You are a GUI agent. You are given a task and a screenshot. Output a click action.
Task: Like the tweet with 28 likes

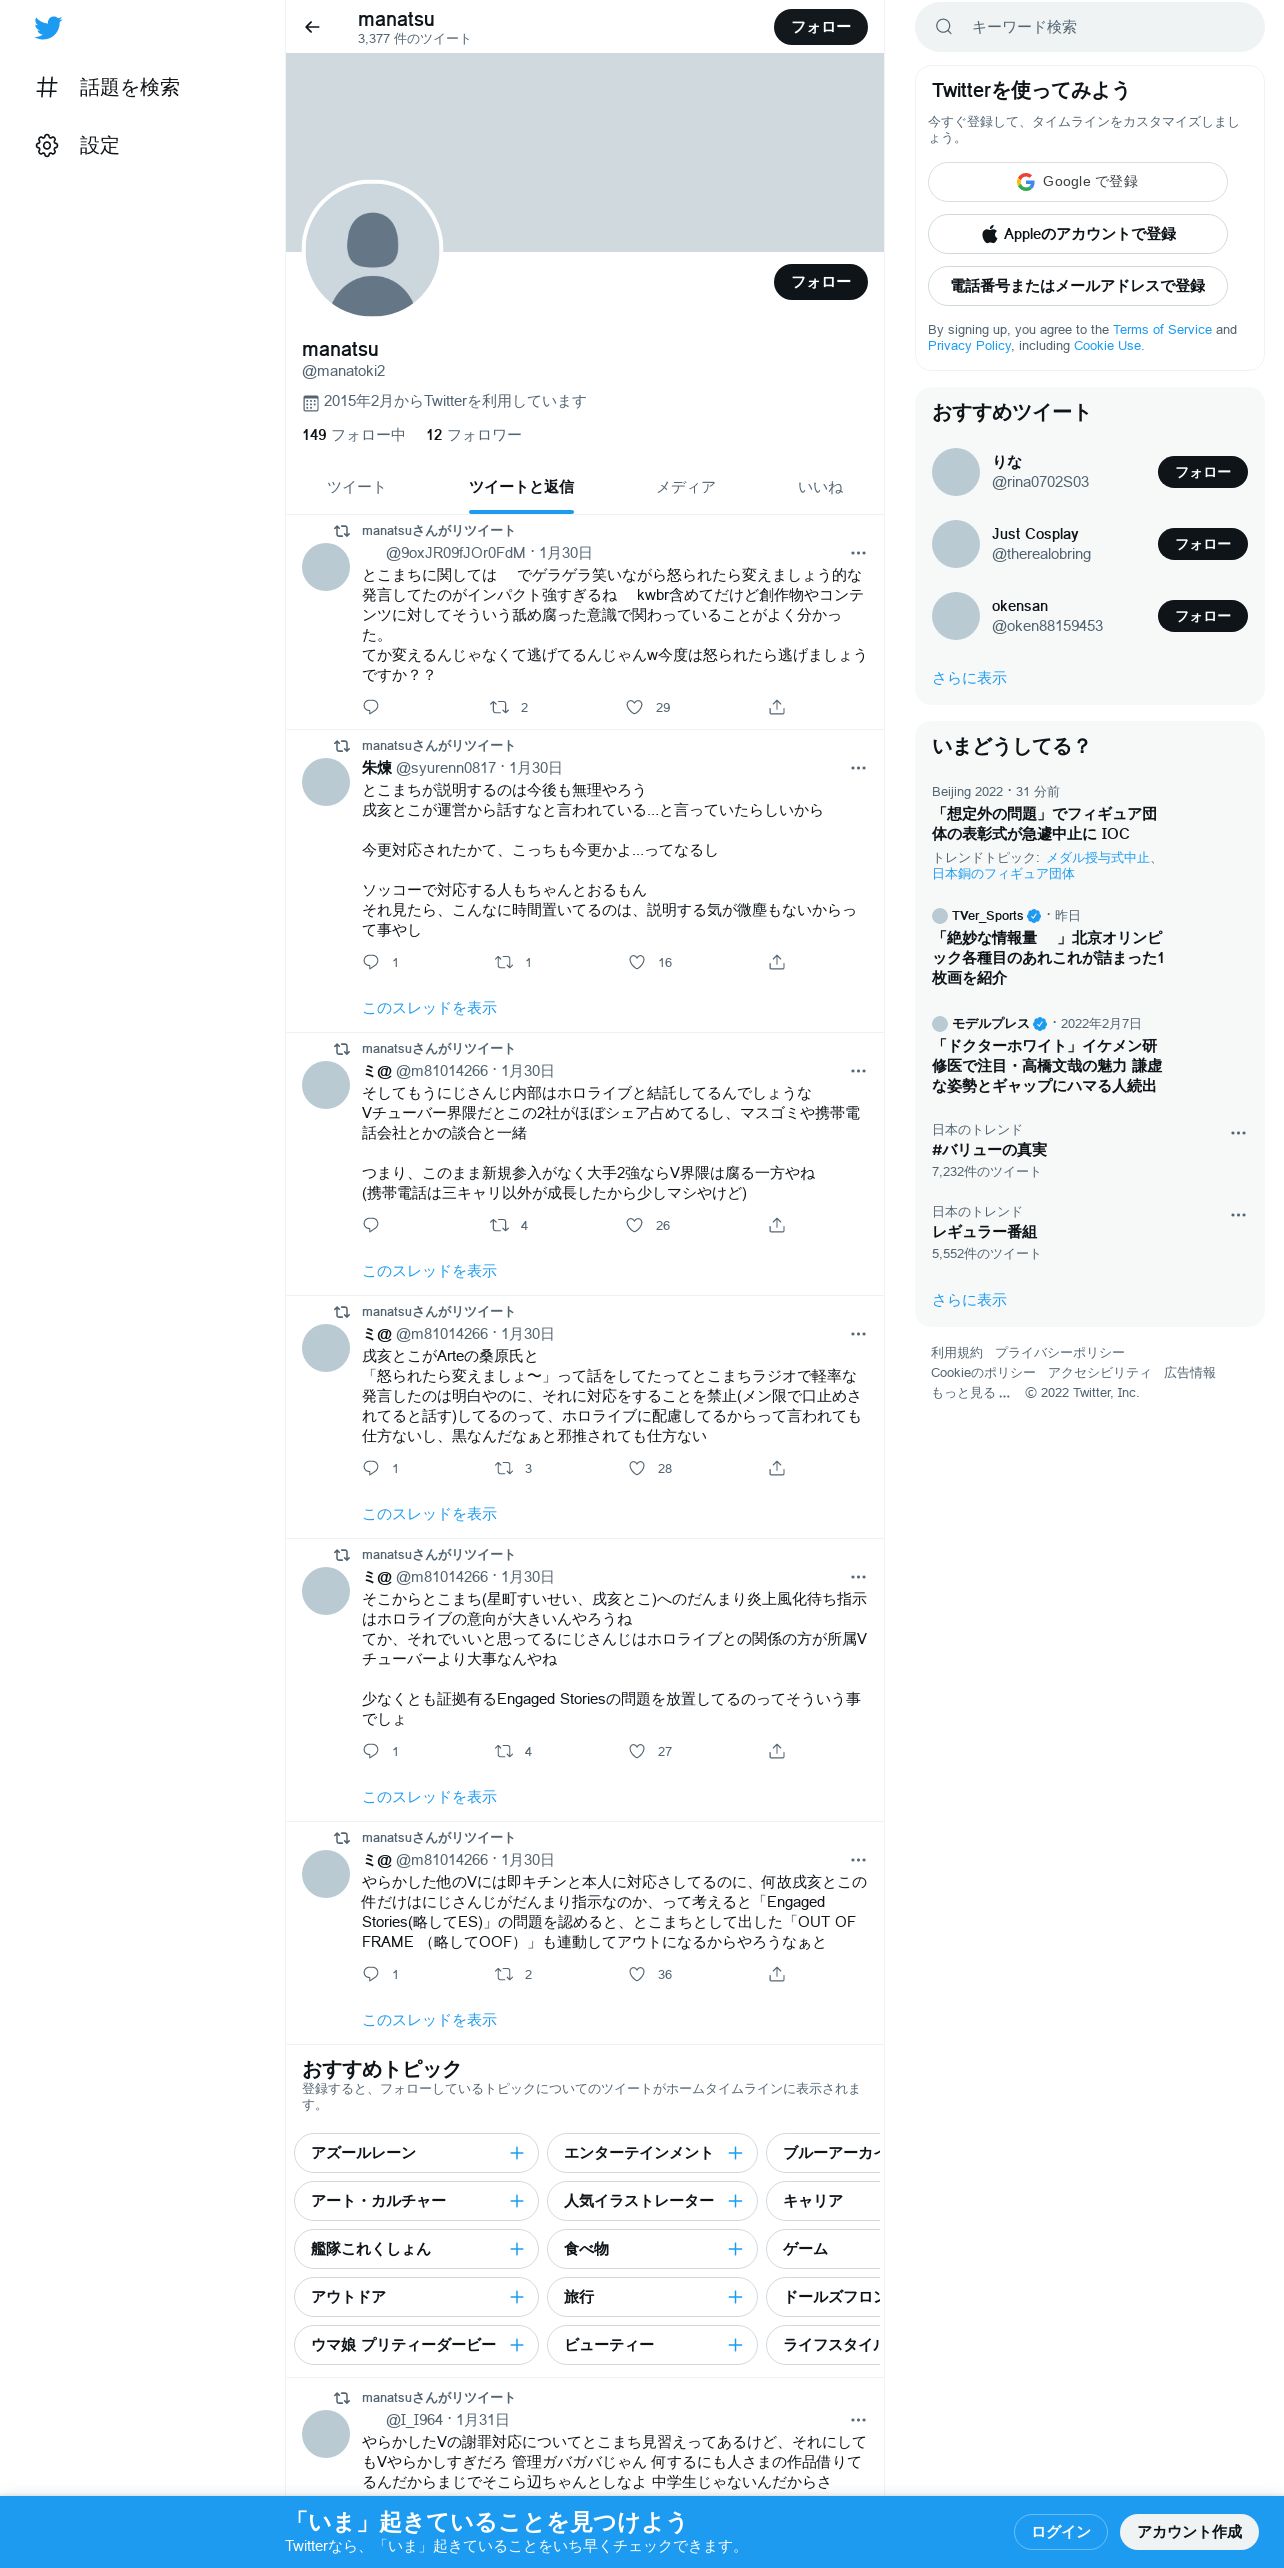[x=637, y=1468]
